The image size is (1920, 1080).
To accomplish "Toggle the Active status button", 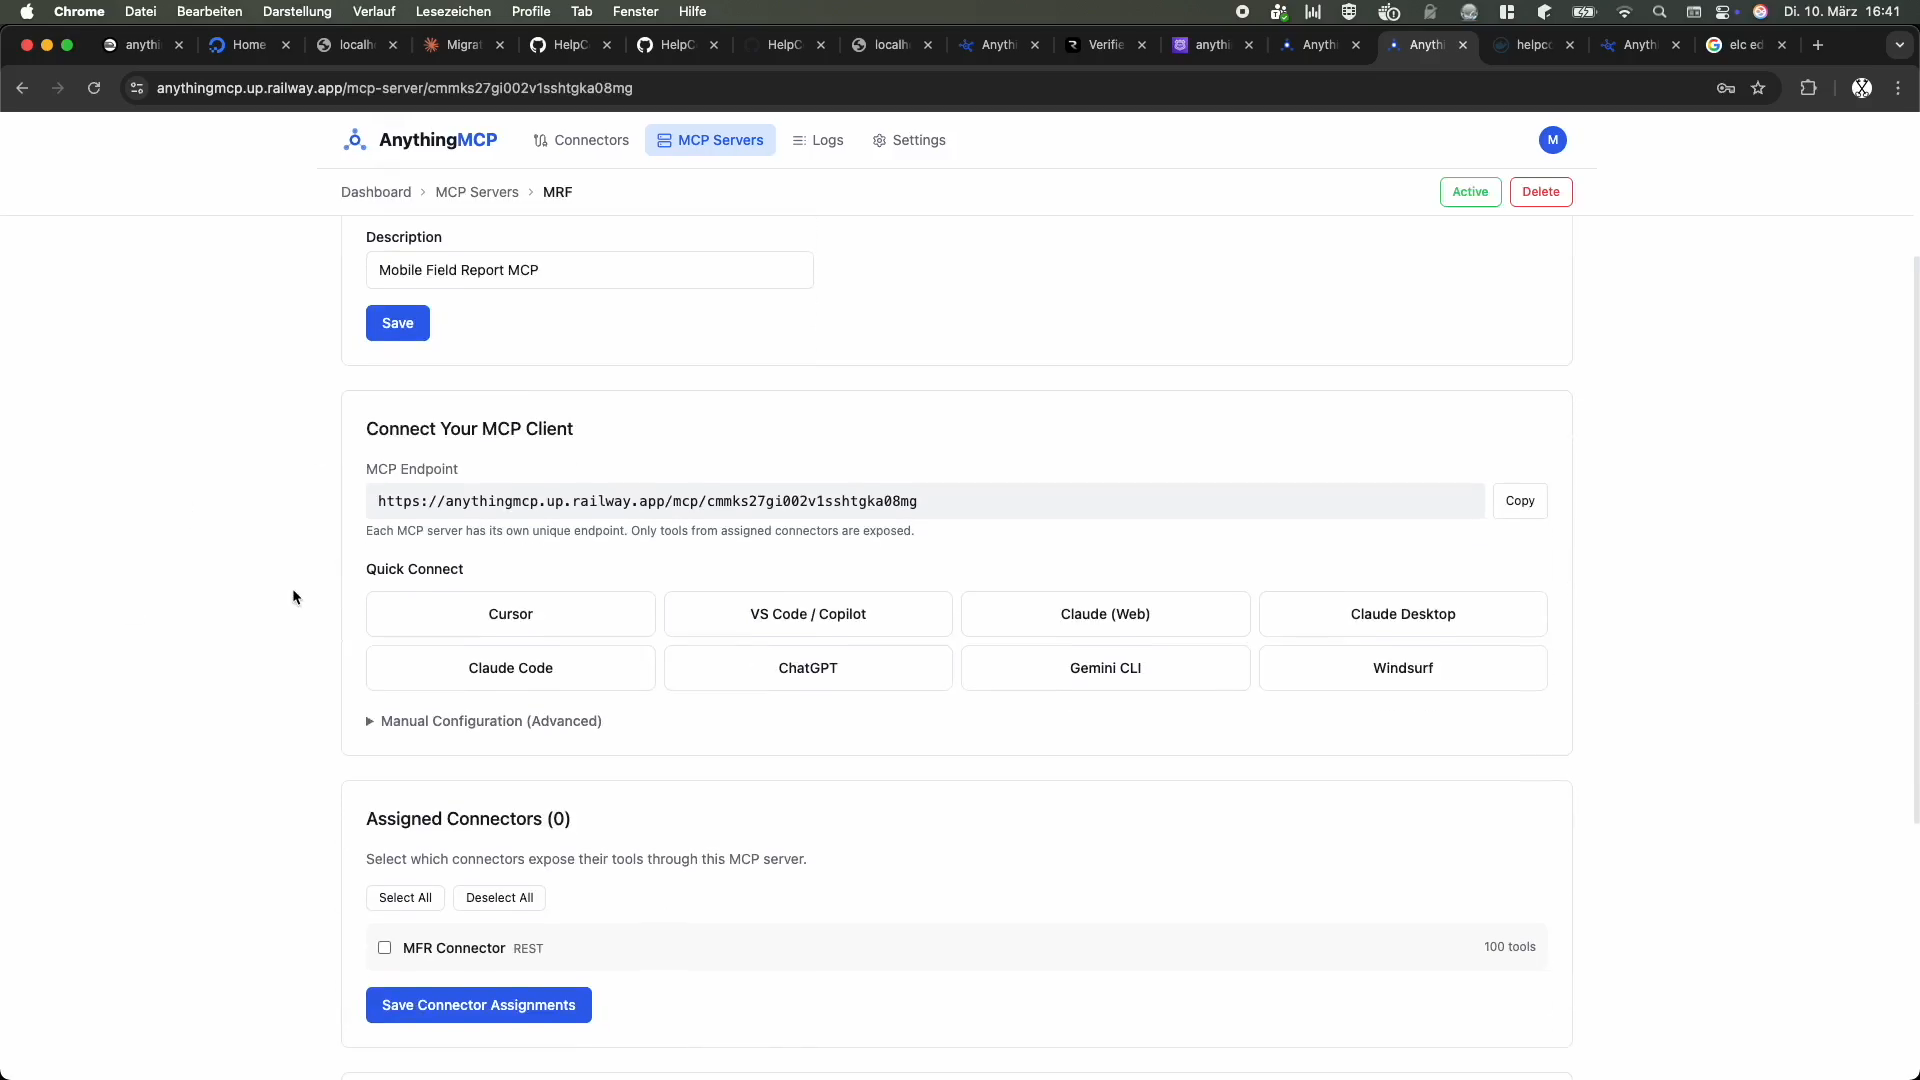I will tap(1470, 192).
